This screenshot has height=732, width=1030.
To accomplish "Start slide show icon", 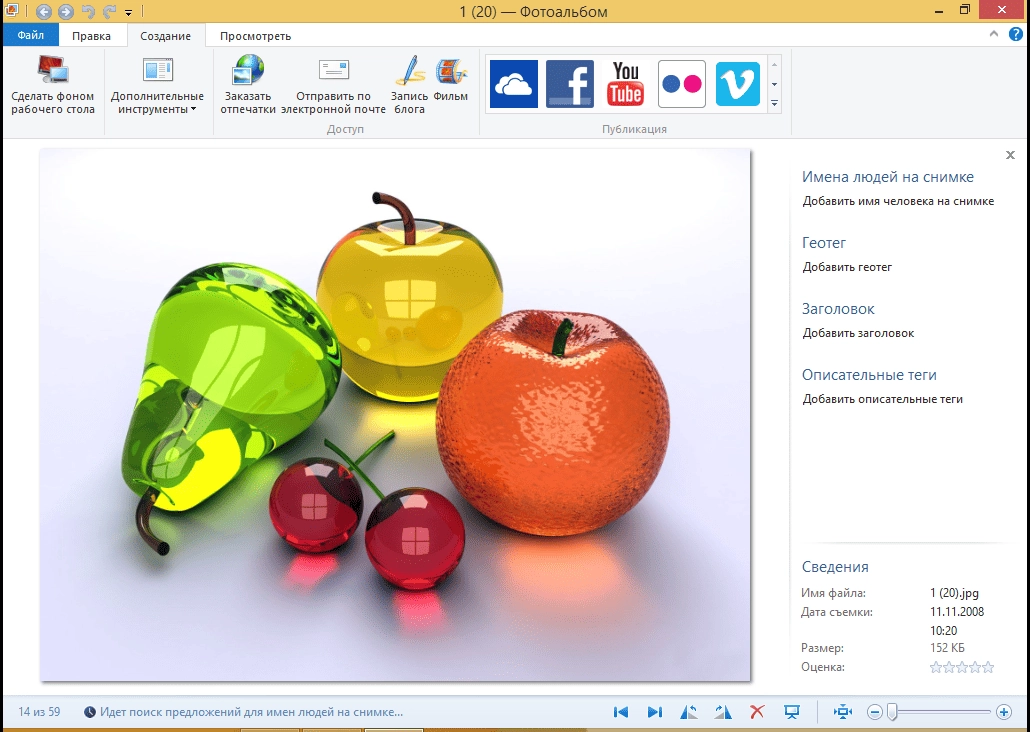I will point(792,712).
